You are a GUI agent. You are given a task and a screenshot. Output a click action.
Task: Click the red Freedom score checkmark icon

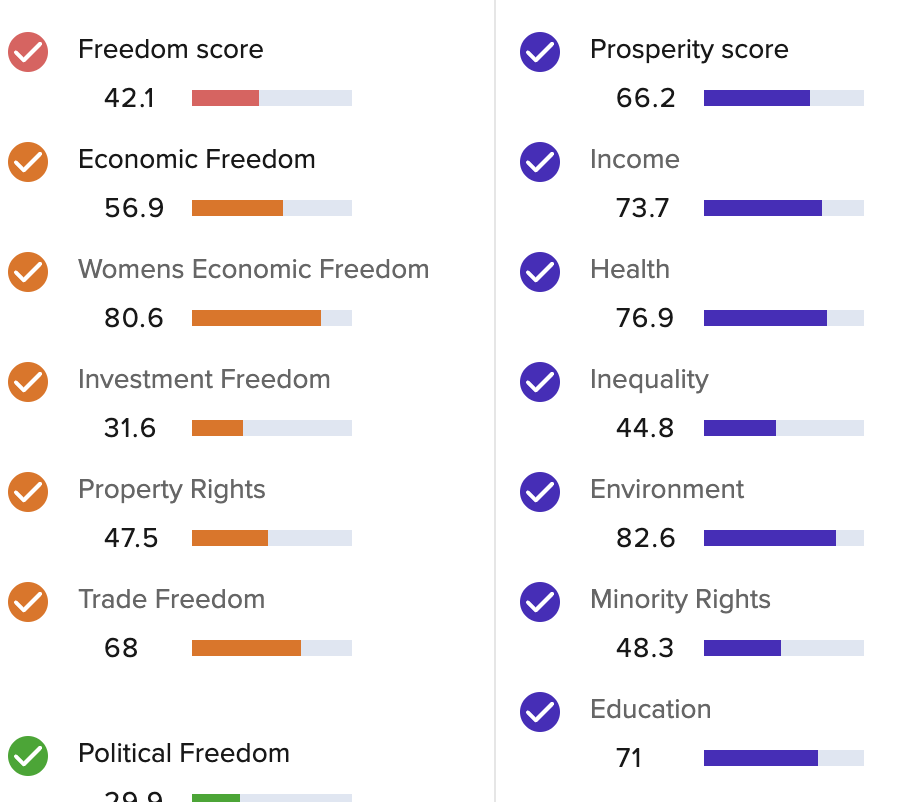click(27, 52)
